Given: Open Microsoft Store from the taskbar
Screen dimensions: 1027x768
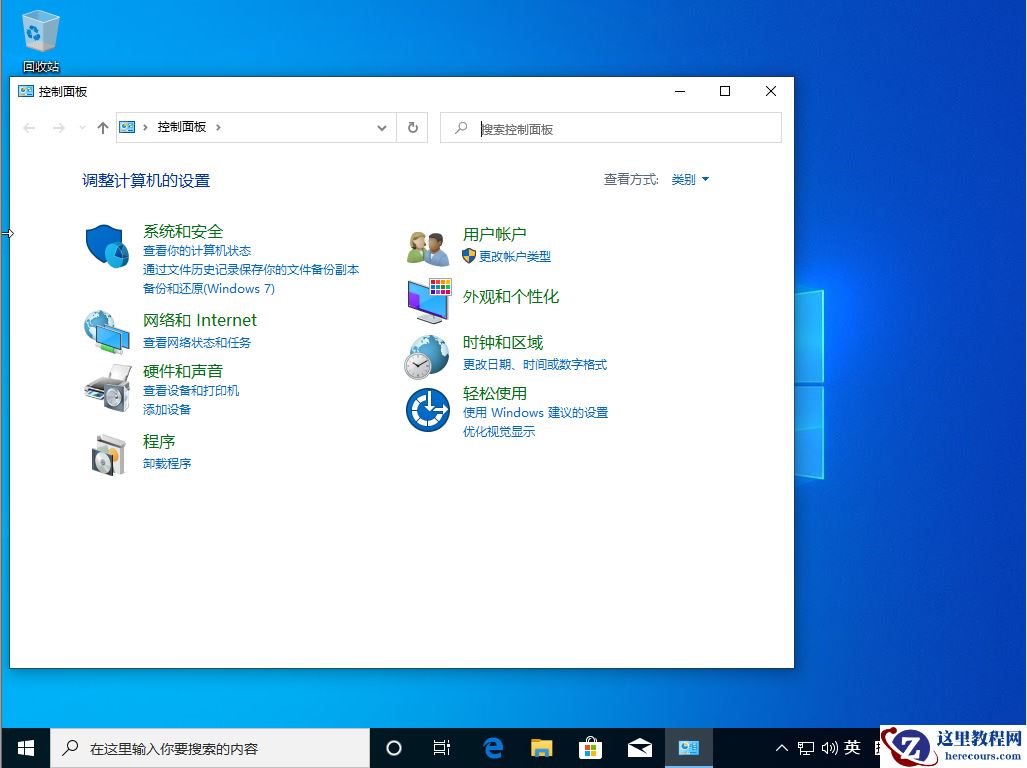Looking at the screenshot, I should (590, 747).
